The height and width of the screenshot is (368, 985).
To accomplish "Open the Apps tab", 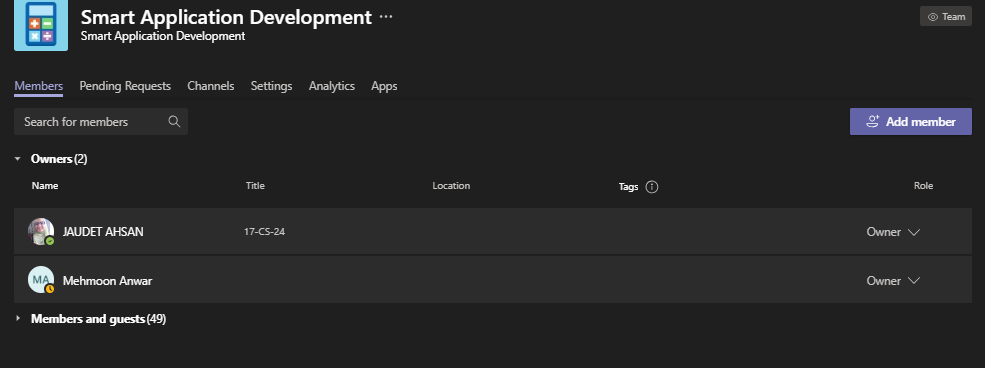I will coord(384,86).
